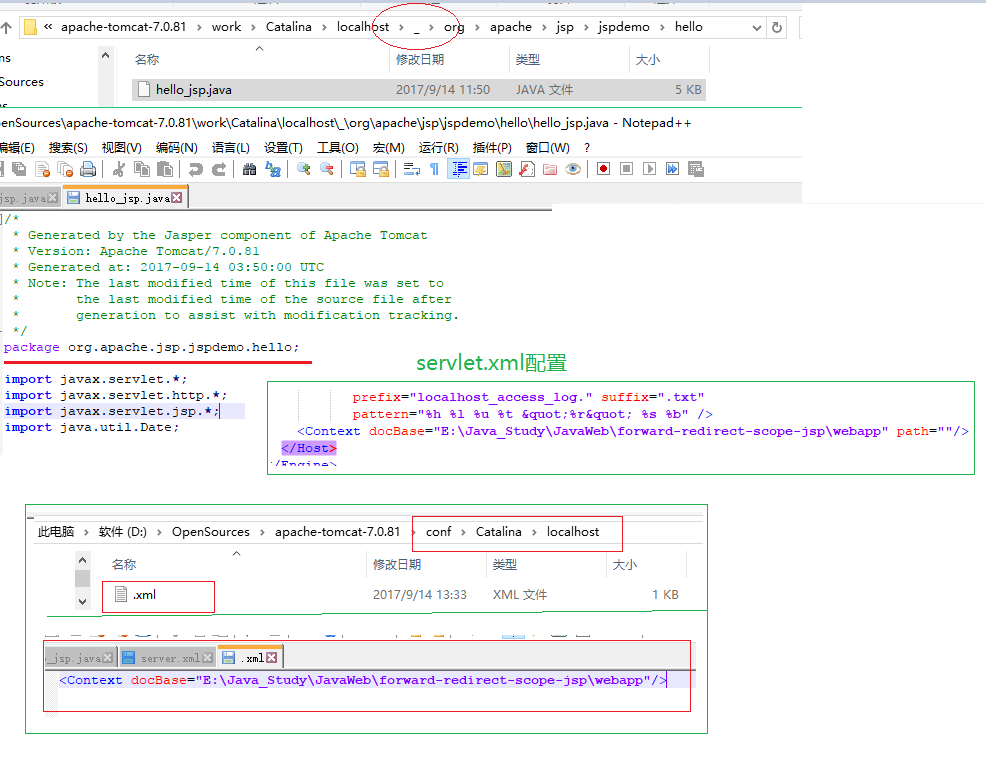This screenshot has width=986, height=767.
Task: Open the 语言(L) menu
Action: pos(231,148)
